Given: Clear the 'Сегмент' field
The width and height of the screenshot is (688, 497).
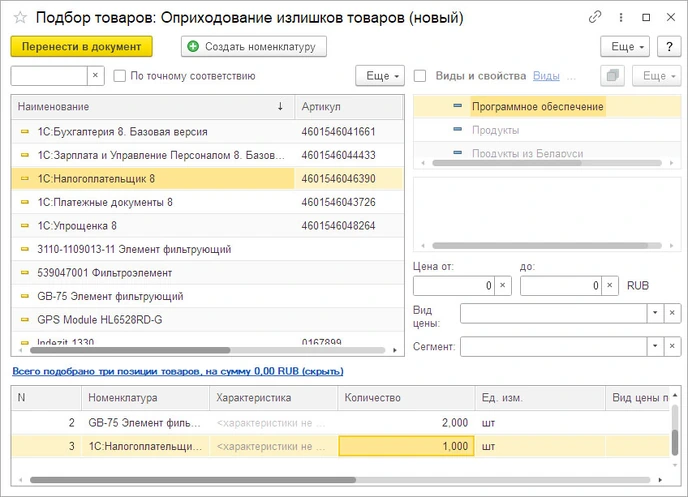Looking at the screenshot, I should [x=672, y=346].
